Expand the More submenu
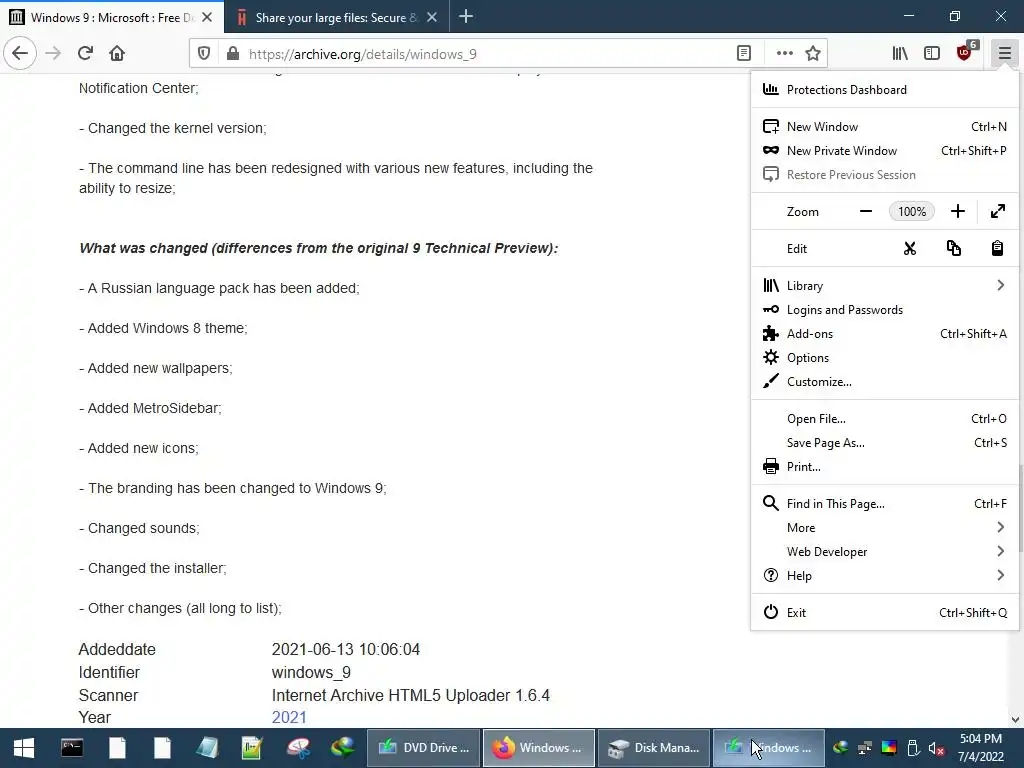This screenshot has width=1024, height=768. pos(885,528)
